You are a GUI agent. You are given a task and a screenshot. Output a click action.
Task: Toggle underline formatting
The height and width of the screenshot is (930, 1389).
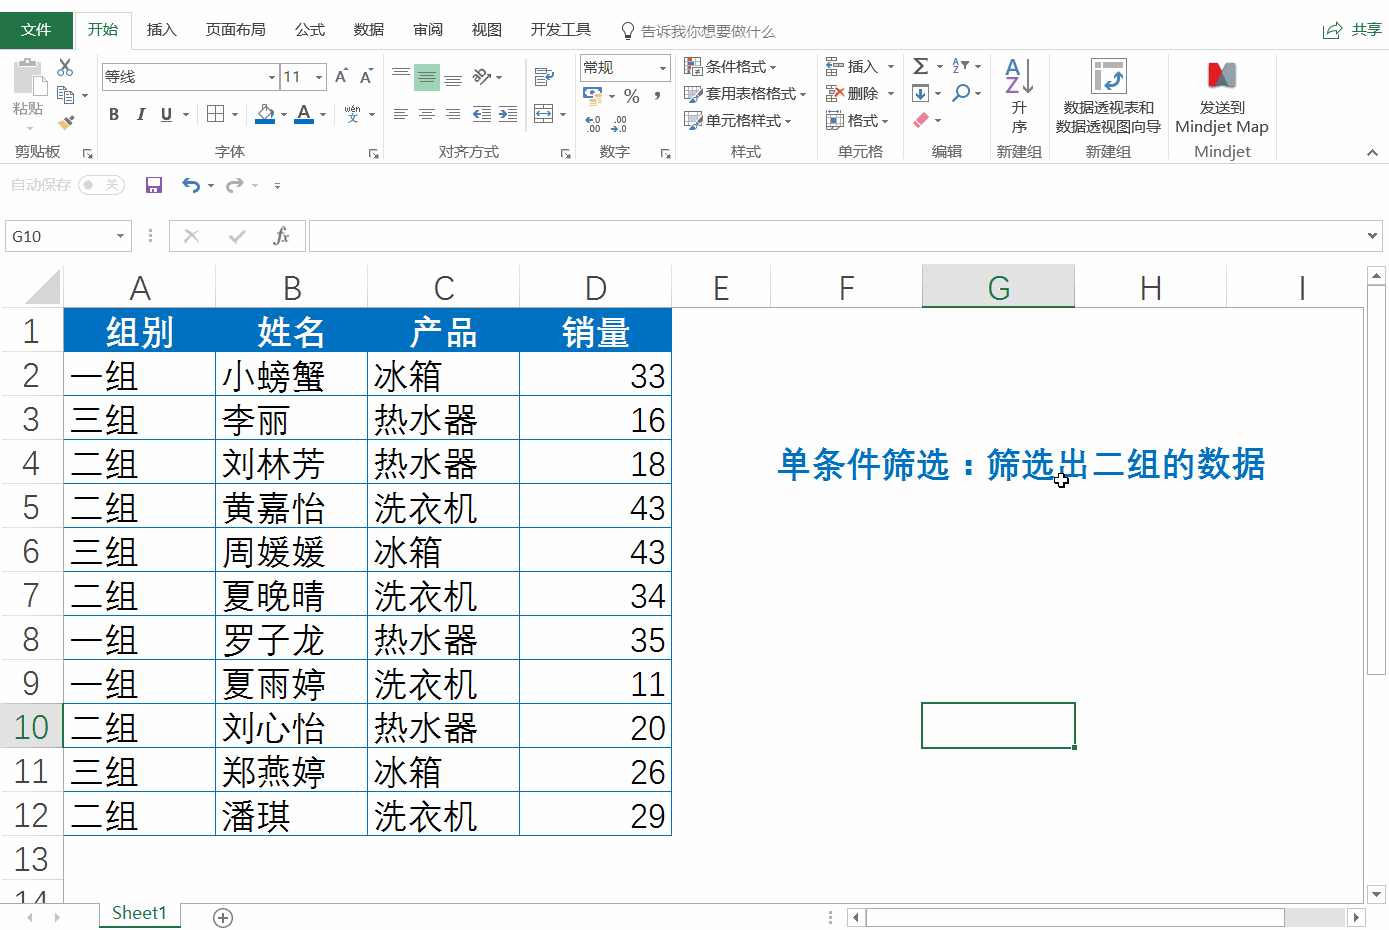pyautogui.click(x=165, y=114)
